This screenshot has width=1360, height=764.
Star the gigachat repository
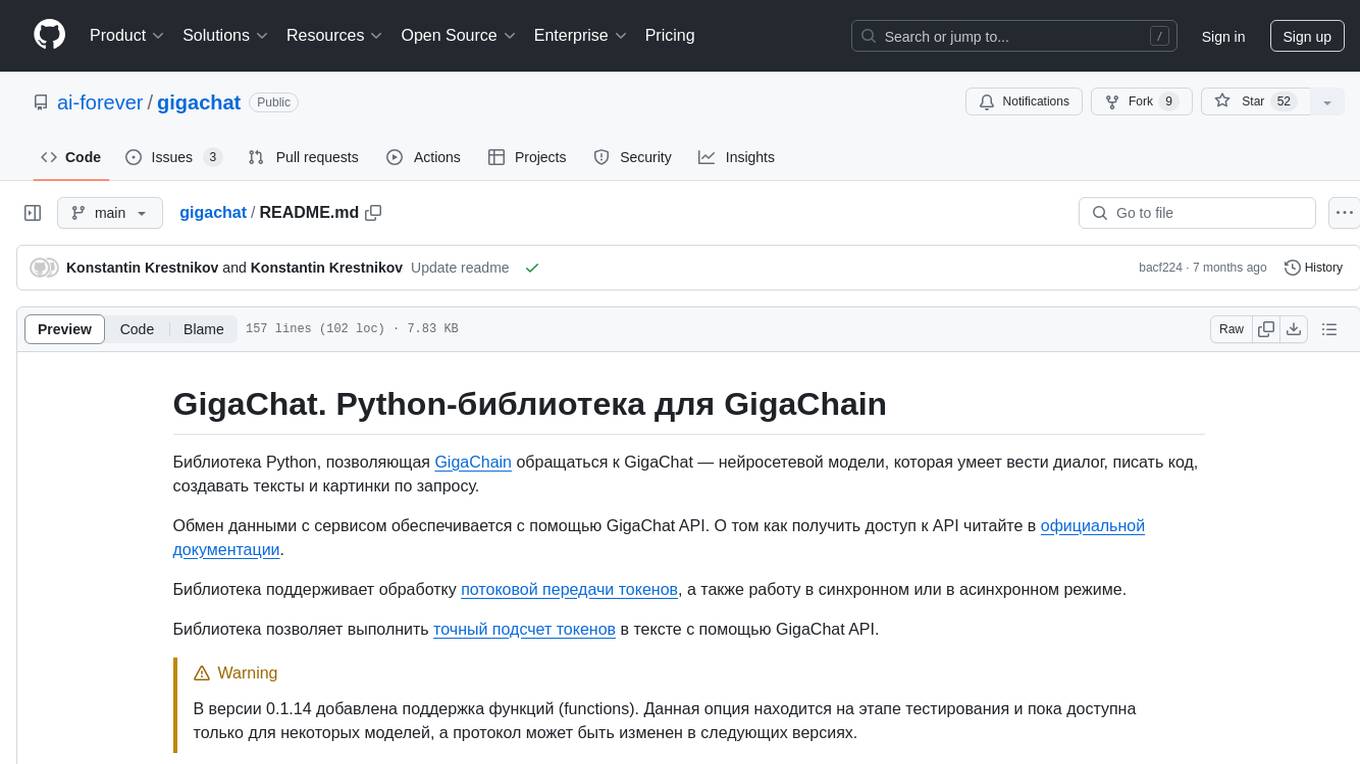(x=1256, y=101)
